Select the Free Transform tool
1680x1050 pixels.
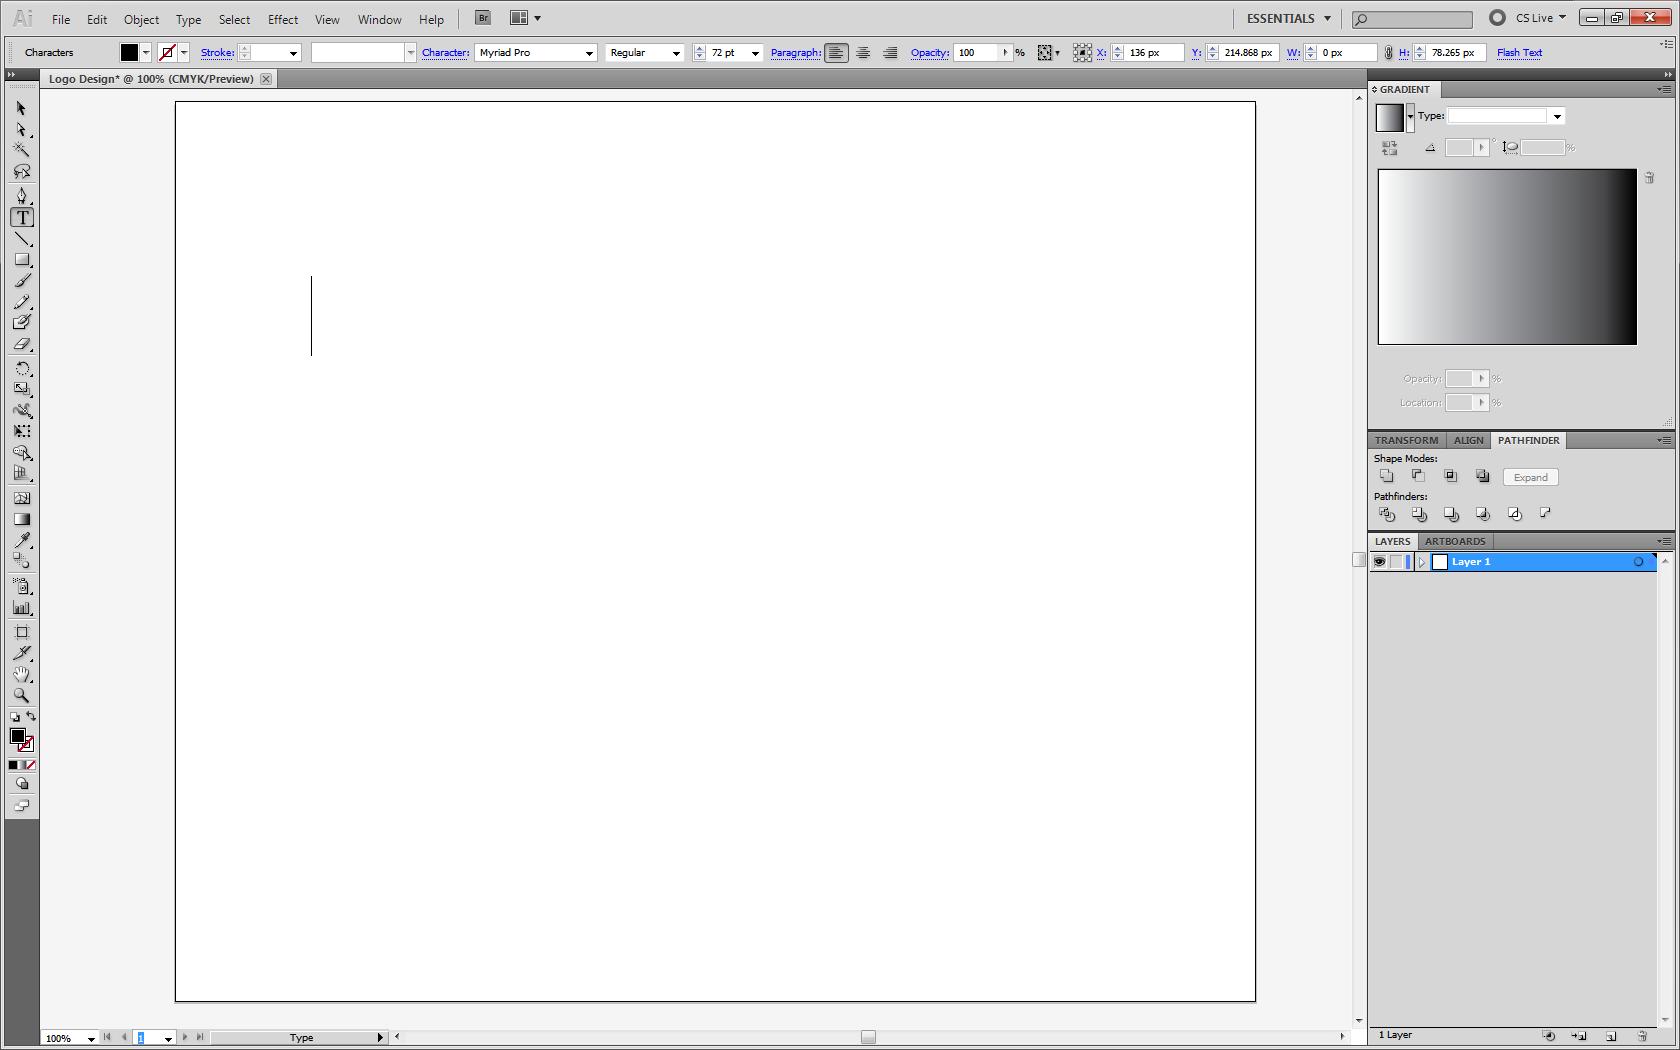click(22, 432)
